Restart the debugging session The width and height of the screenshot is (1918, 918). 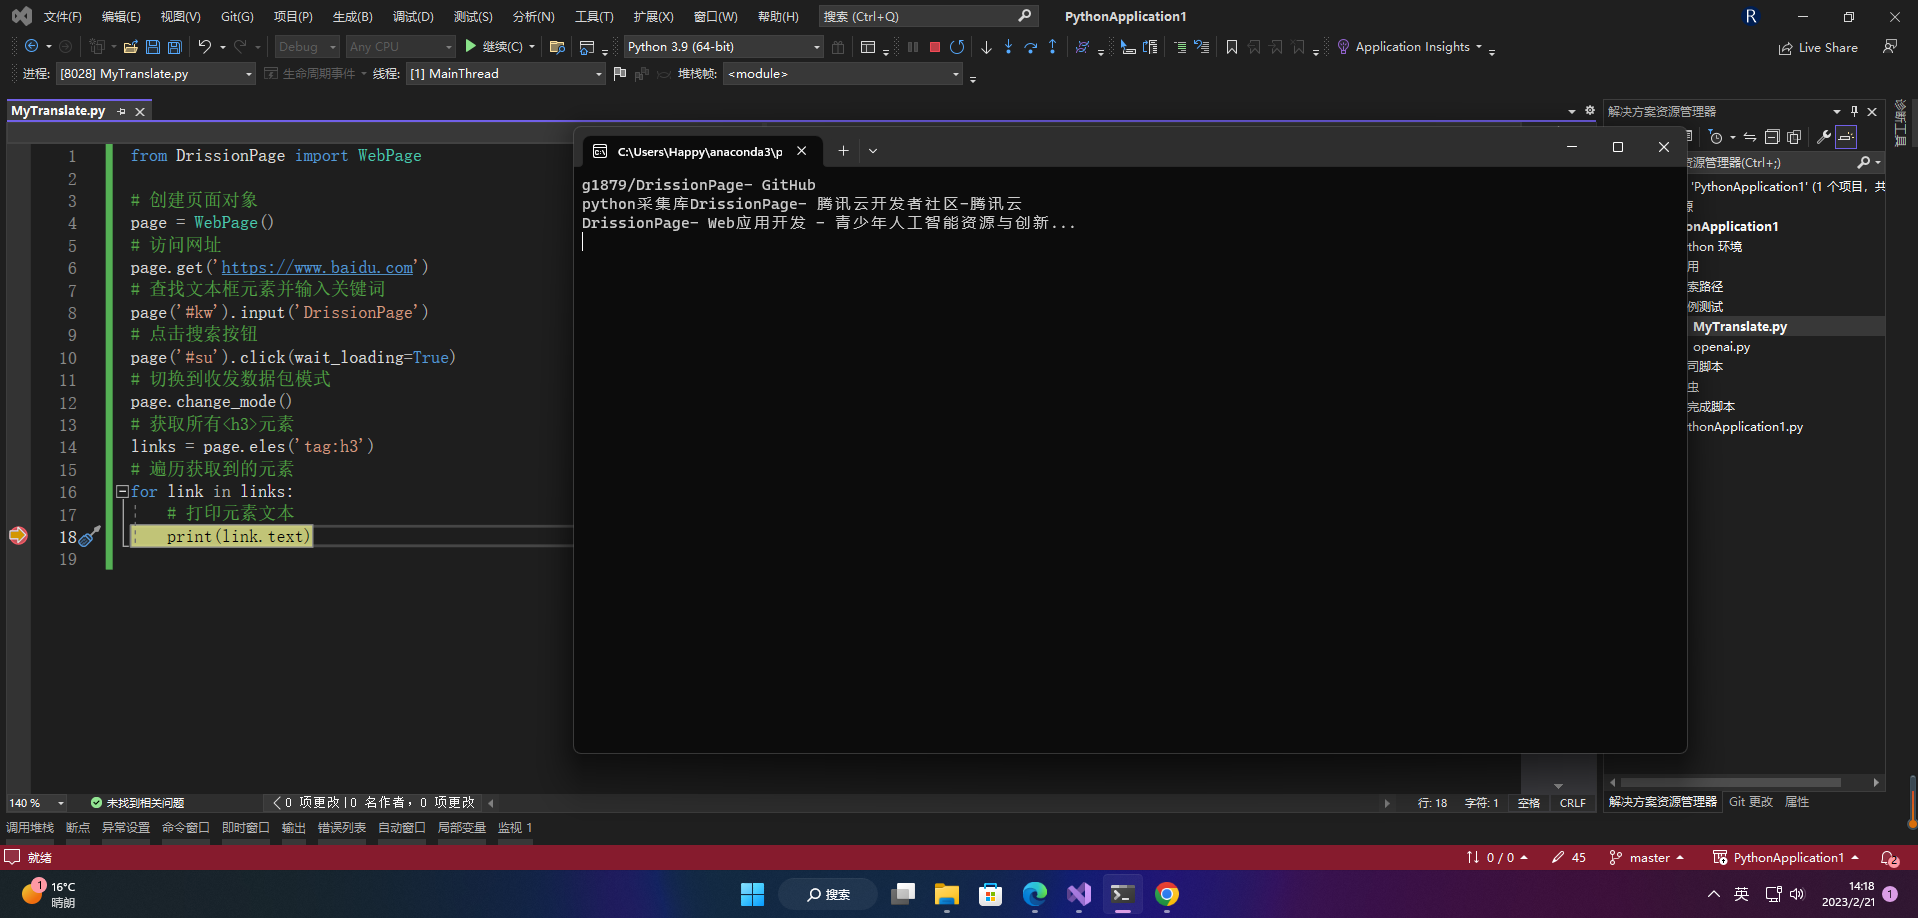[x=957, y=46]
